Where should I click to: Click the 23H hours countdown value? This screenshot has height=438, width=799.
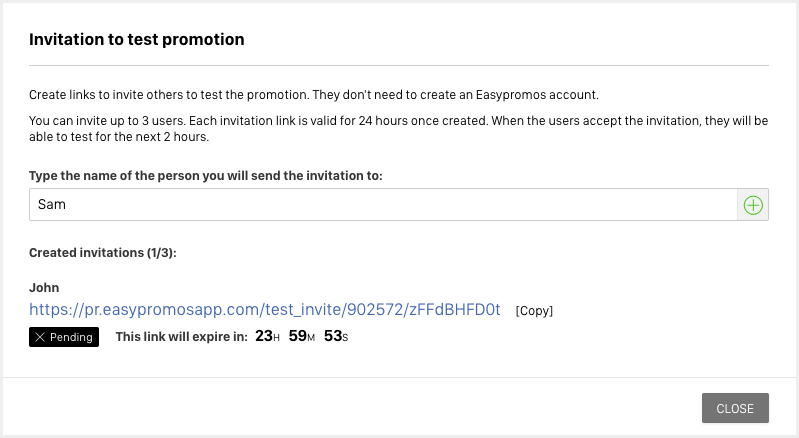coord(267,336)
